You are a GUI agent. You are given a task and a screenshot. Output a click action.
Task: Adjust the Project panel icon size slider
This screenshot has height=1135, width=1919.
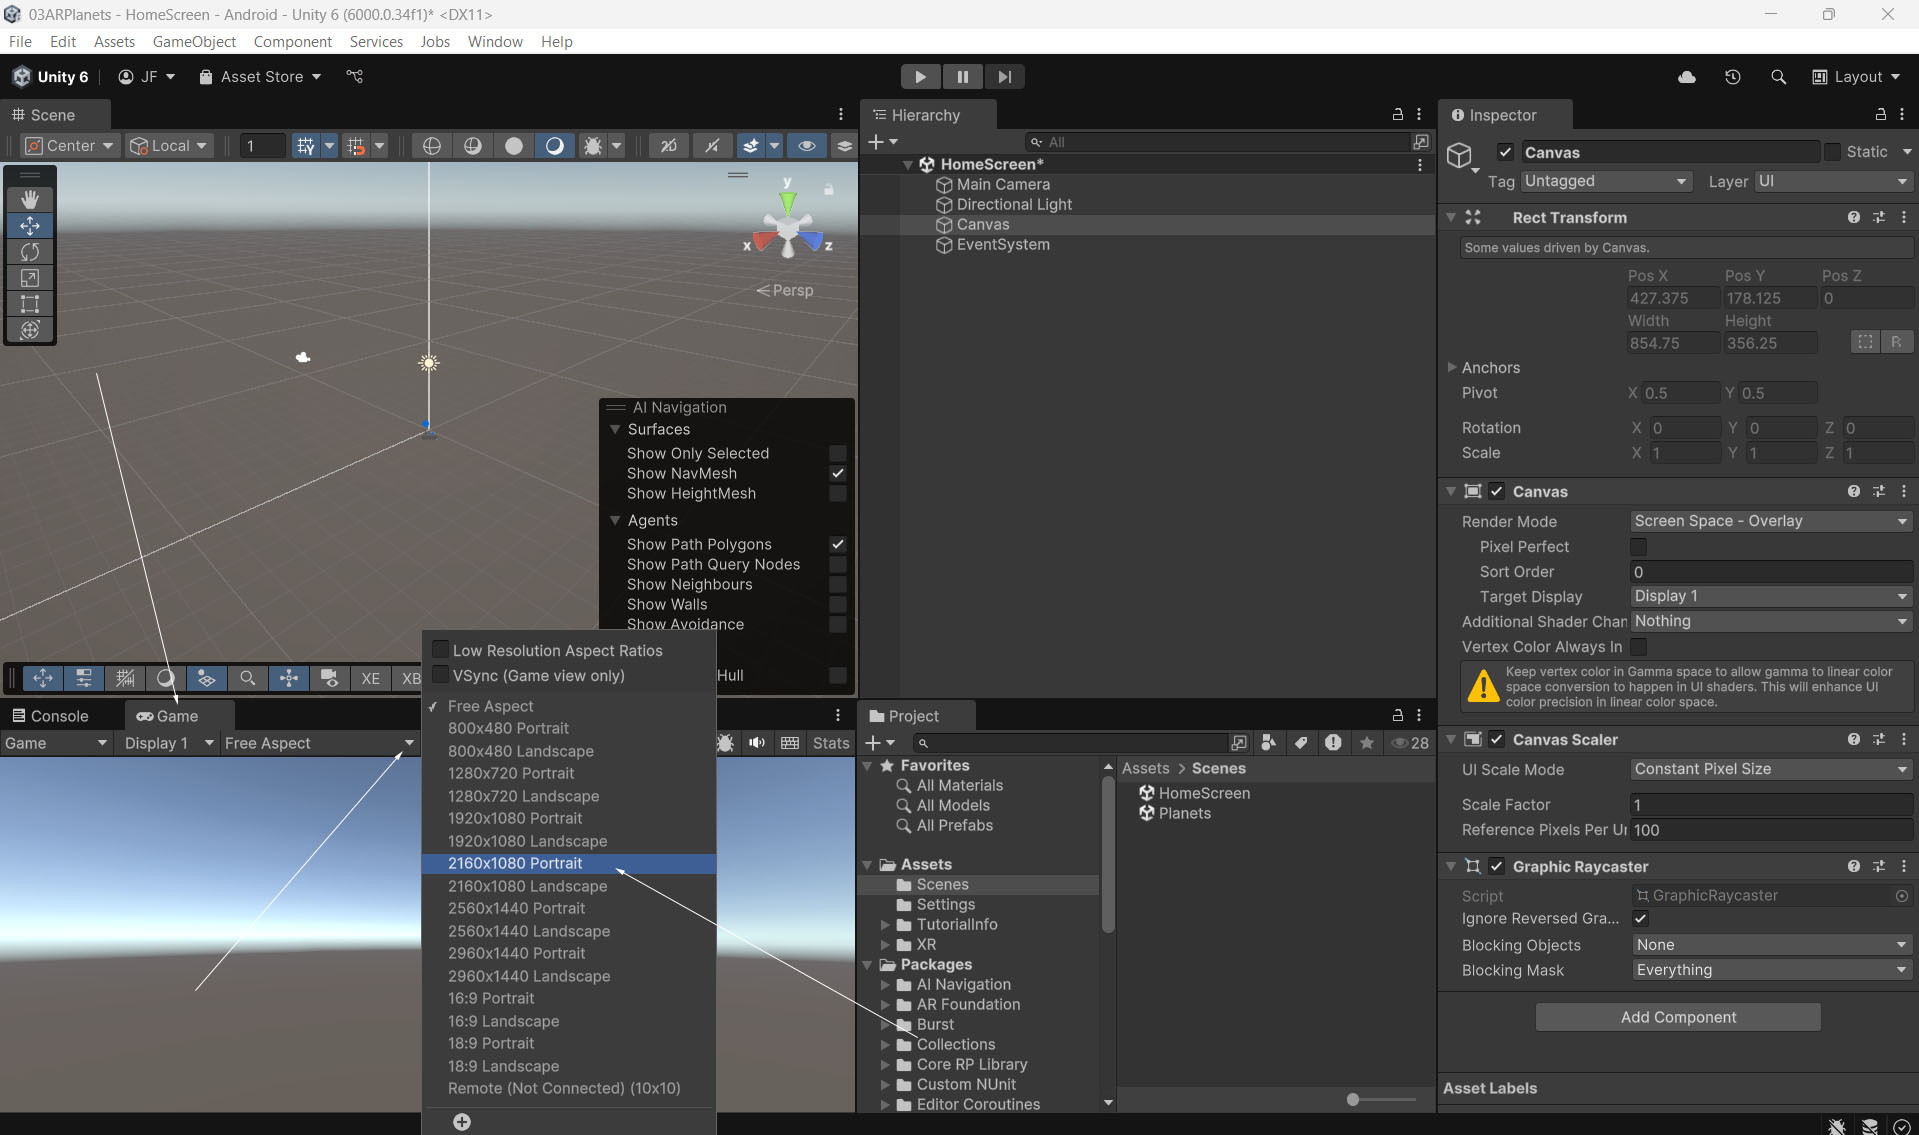tap(1353, 1099)
